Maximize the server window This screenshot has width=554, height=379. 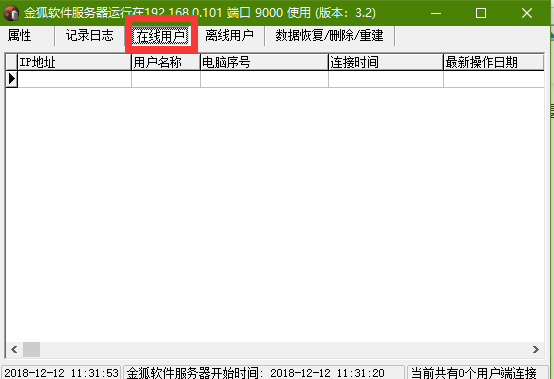tap(481, 13)
